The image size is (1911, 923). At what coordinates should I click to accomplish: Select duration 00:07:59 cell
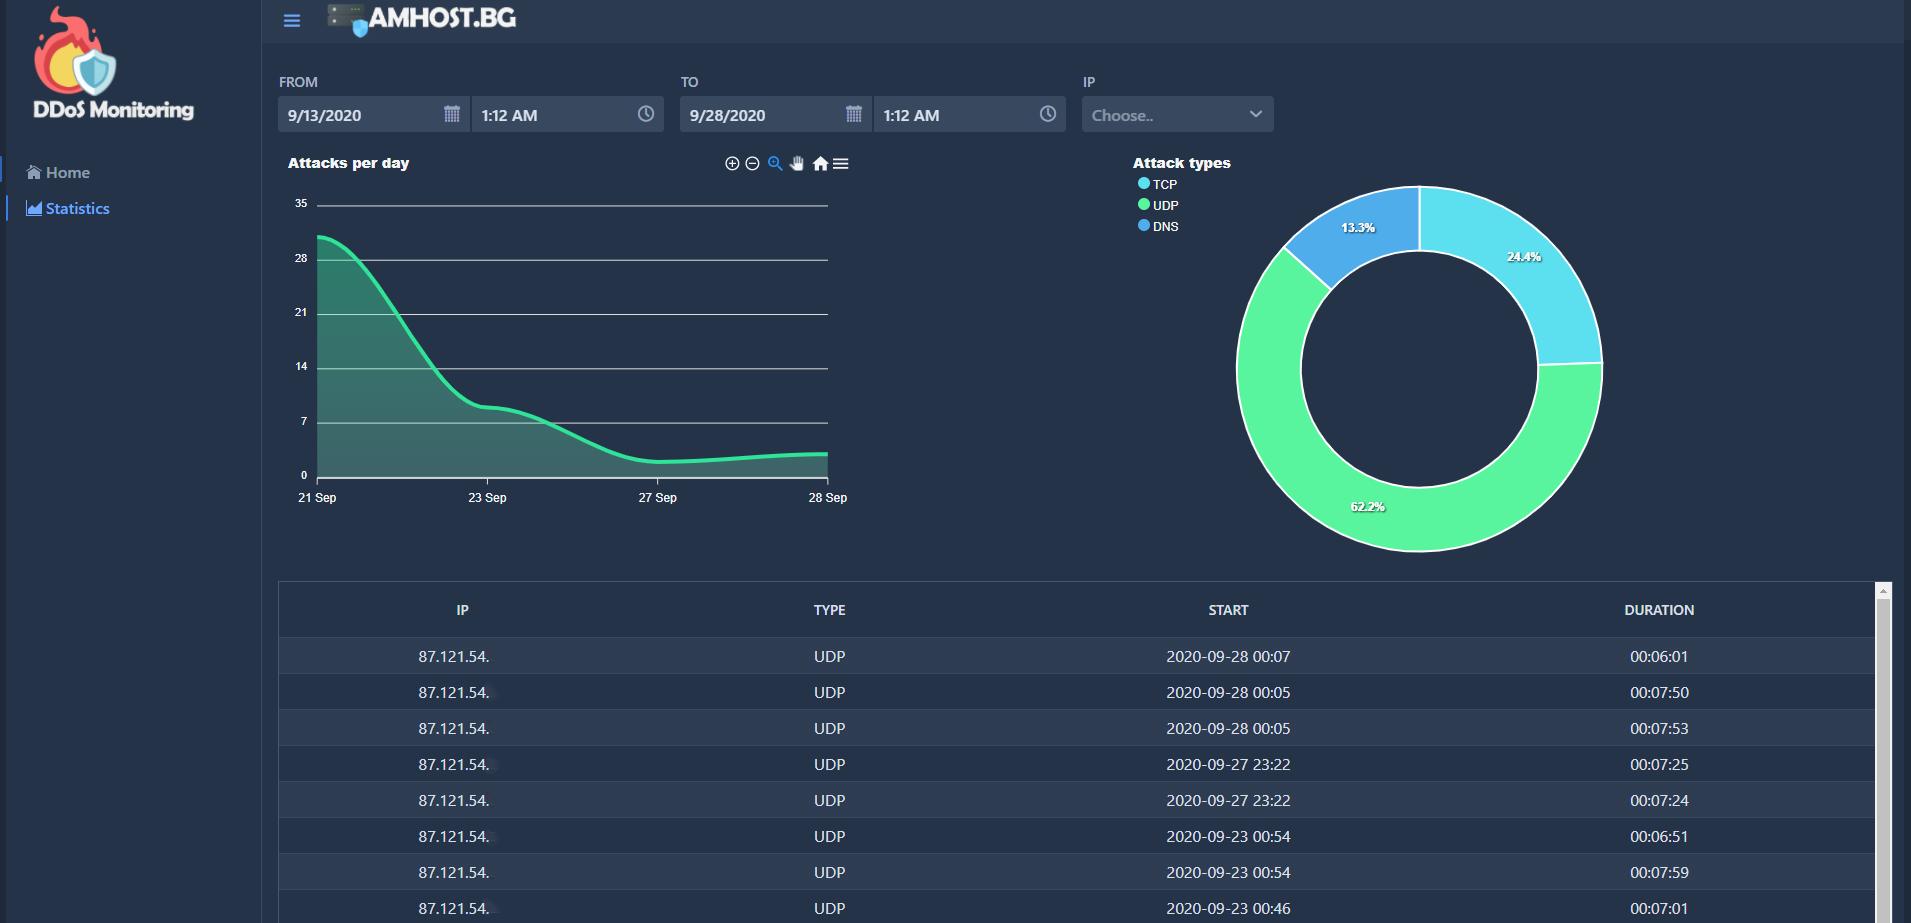tap(1659, 872)
